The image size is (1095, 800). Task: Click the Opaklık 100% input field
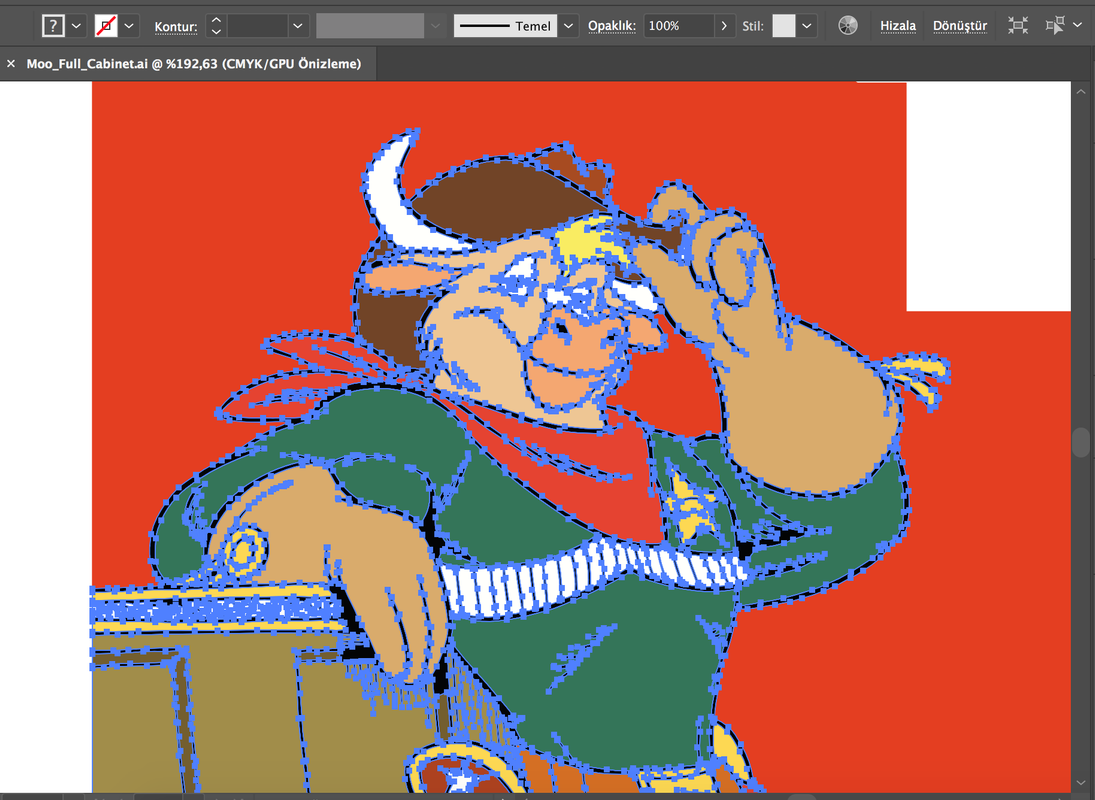coord(679,26)
